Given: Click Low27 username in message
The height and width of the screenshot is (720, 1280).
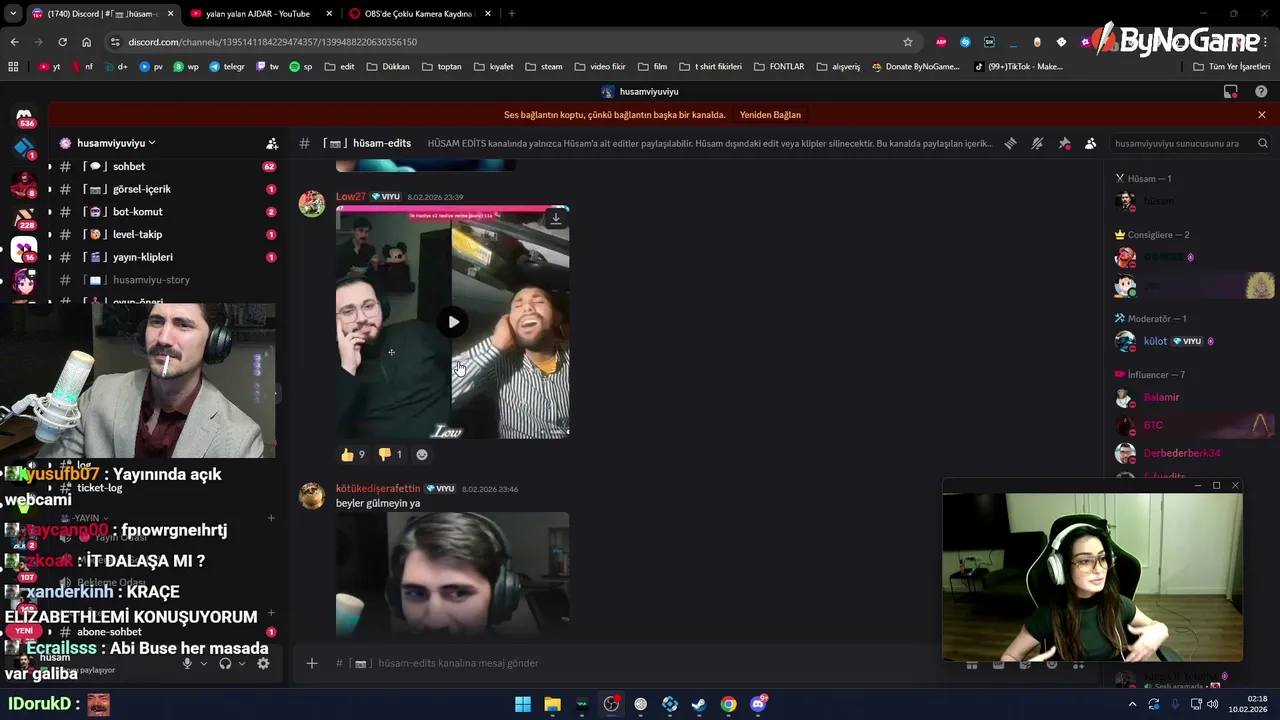Looking at the screenshot, I should (x=350, y=197).
